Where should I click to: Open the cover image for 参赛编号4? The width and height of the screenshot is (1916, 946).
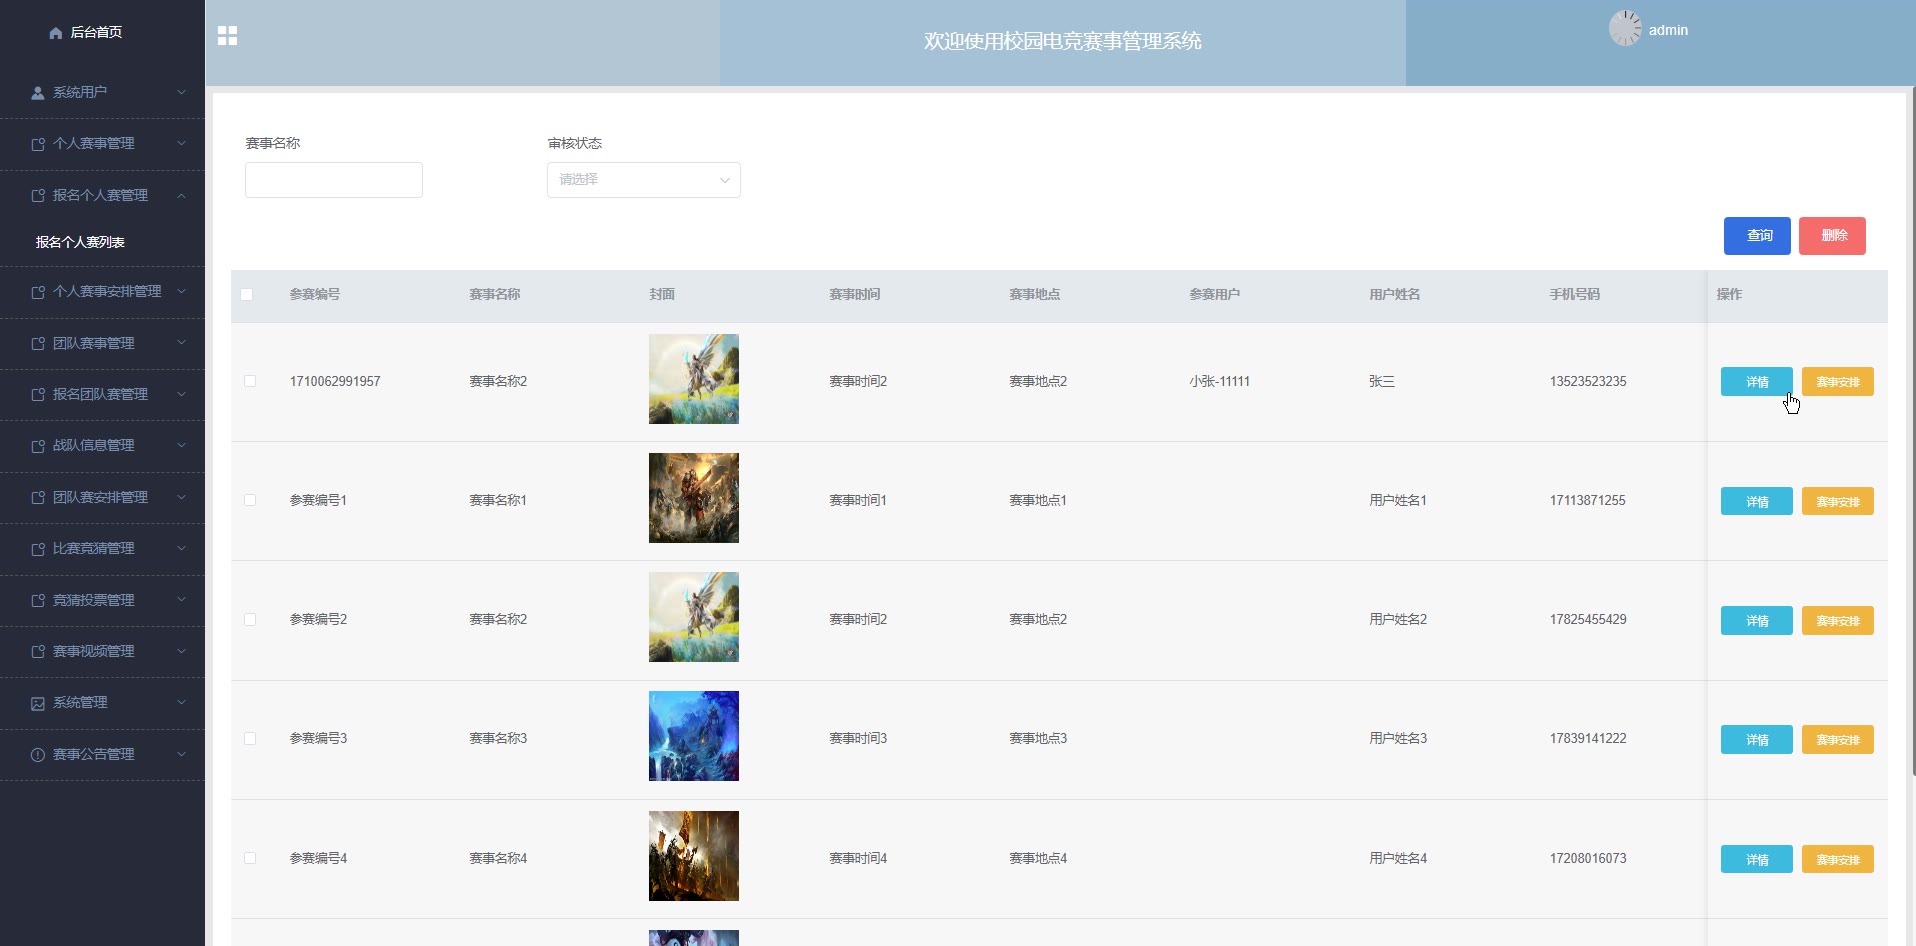pos(694,856)
